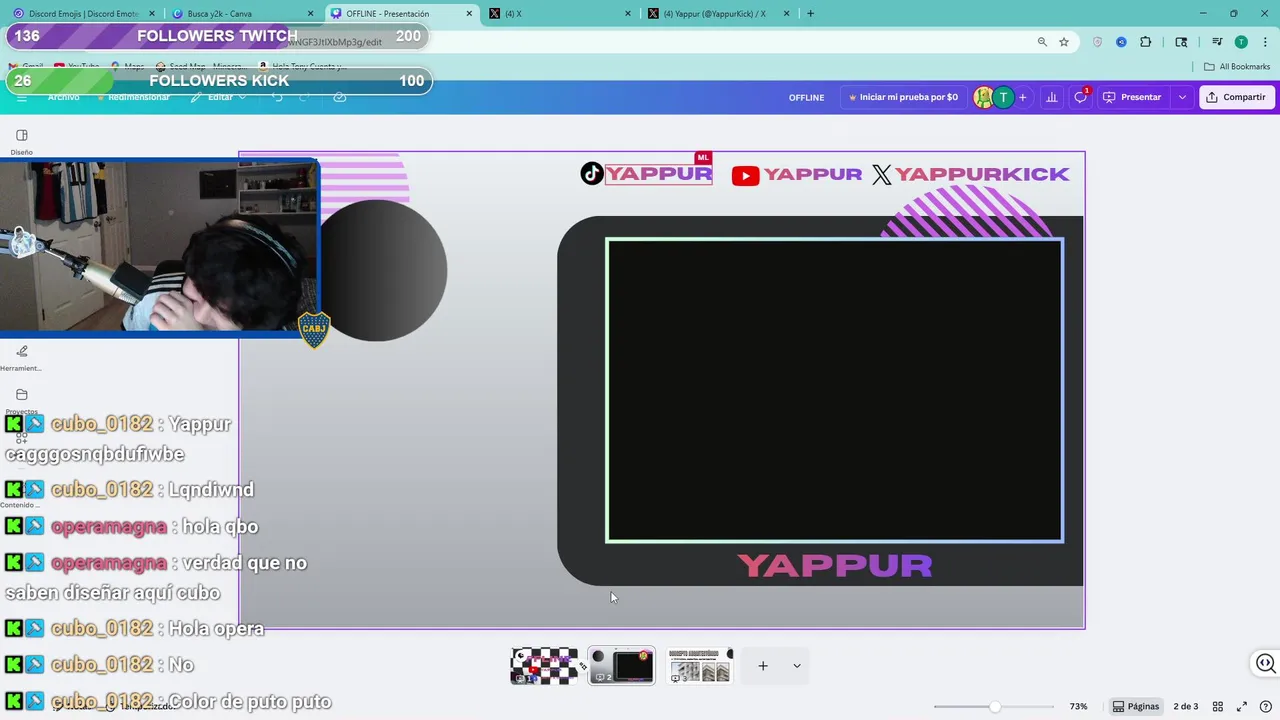Click the frog profile avatar in Canva header
Image resolution: width=1280 pixels, height=720 pixels.
click(x=984, y=97)
